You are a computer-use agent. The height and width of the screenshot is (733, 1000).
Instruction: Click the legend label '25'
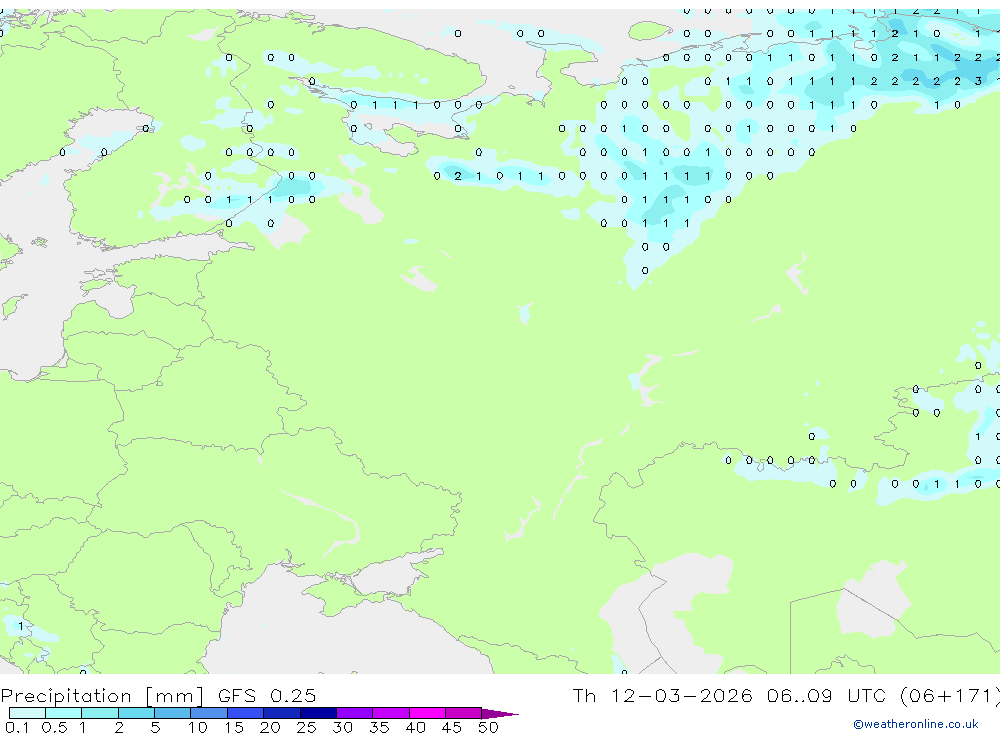coord(306,727)
